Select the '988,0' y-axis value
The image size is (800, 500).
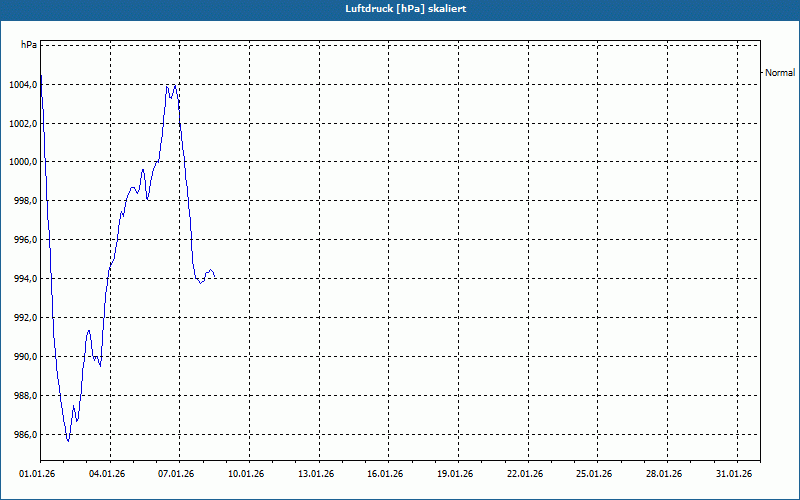(25, 396)
